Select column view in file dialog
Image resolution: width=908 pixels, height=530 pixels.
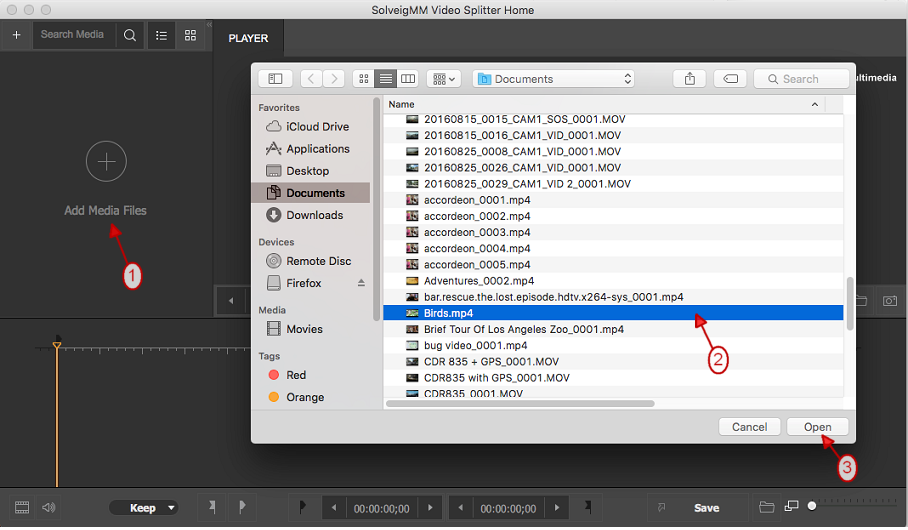tap(408, 79)
